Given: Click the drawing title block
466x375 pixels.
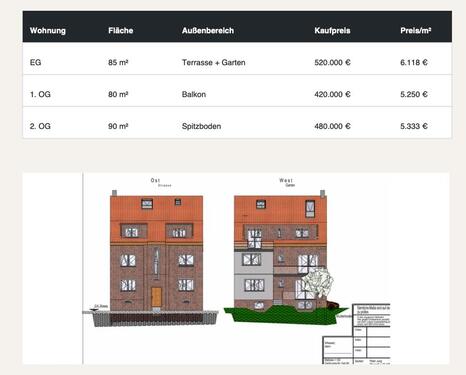Looking at the screenshot, I should click(x=356, y=334).
